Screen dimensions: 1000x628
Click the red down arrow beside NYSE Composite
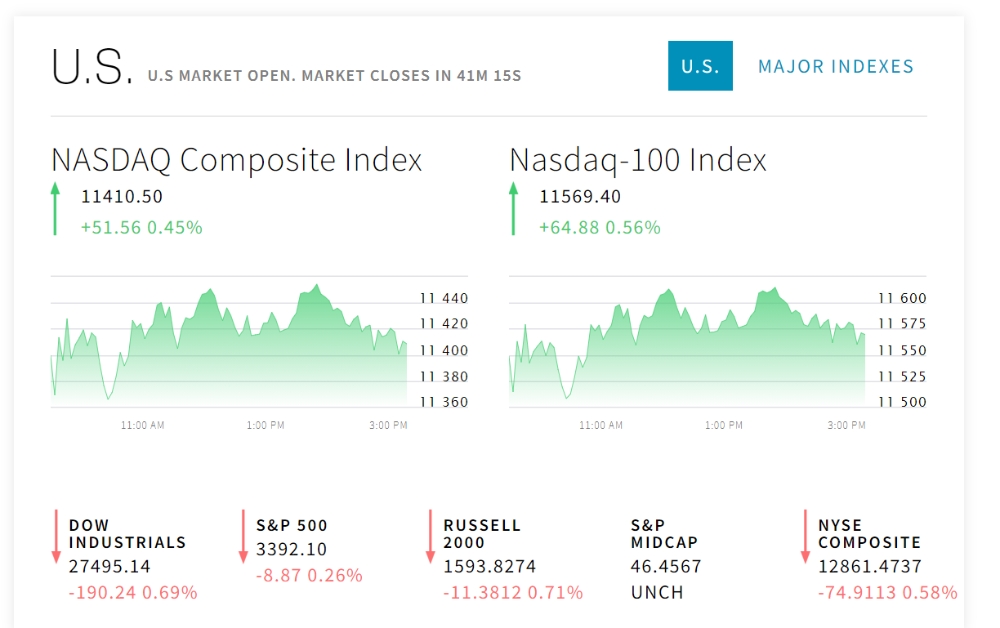coord(805,536)
